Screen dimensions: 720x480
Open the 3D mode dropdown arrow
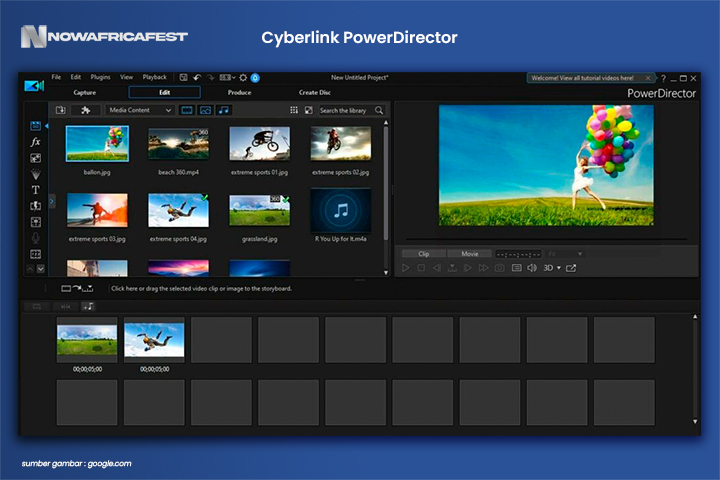click(x=559, y=268)
